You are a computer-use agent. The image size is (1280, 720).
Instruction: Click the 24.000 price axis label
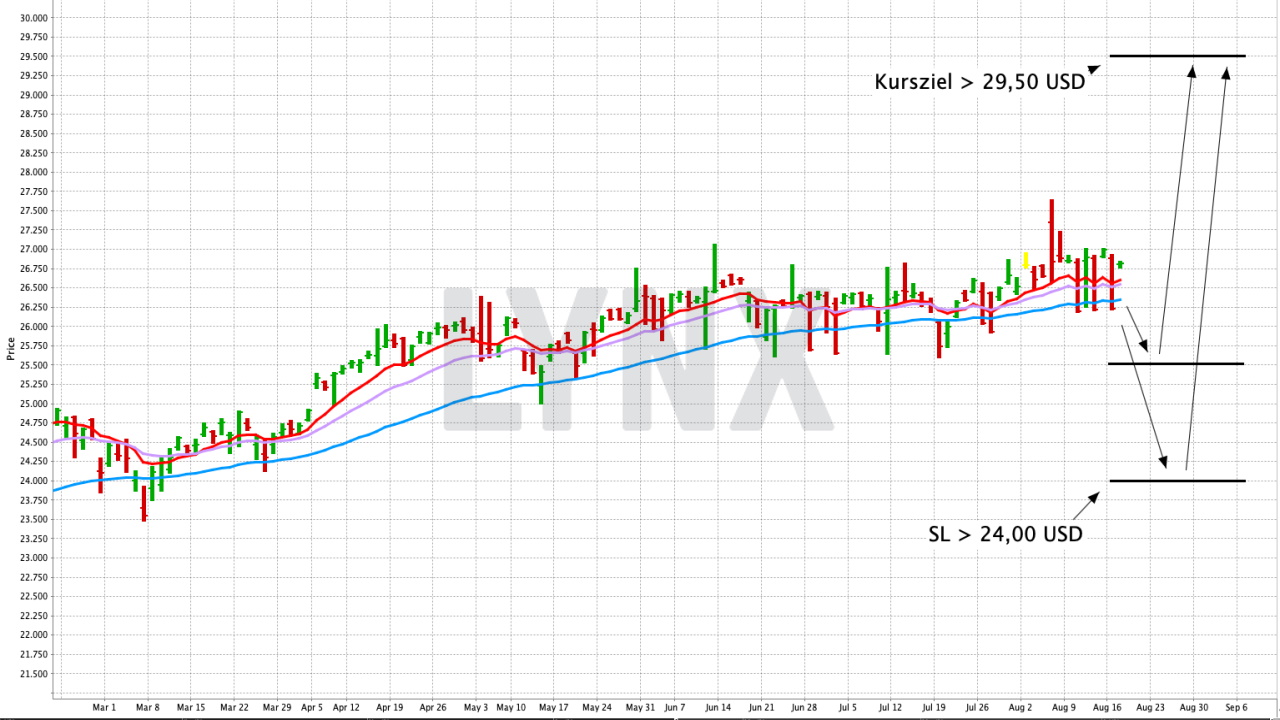[x=33, y=481]
